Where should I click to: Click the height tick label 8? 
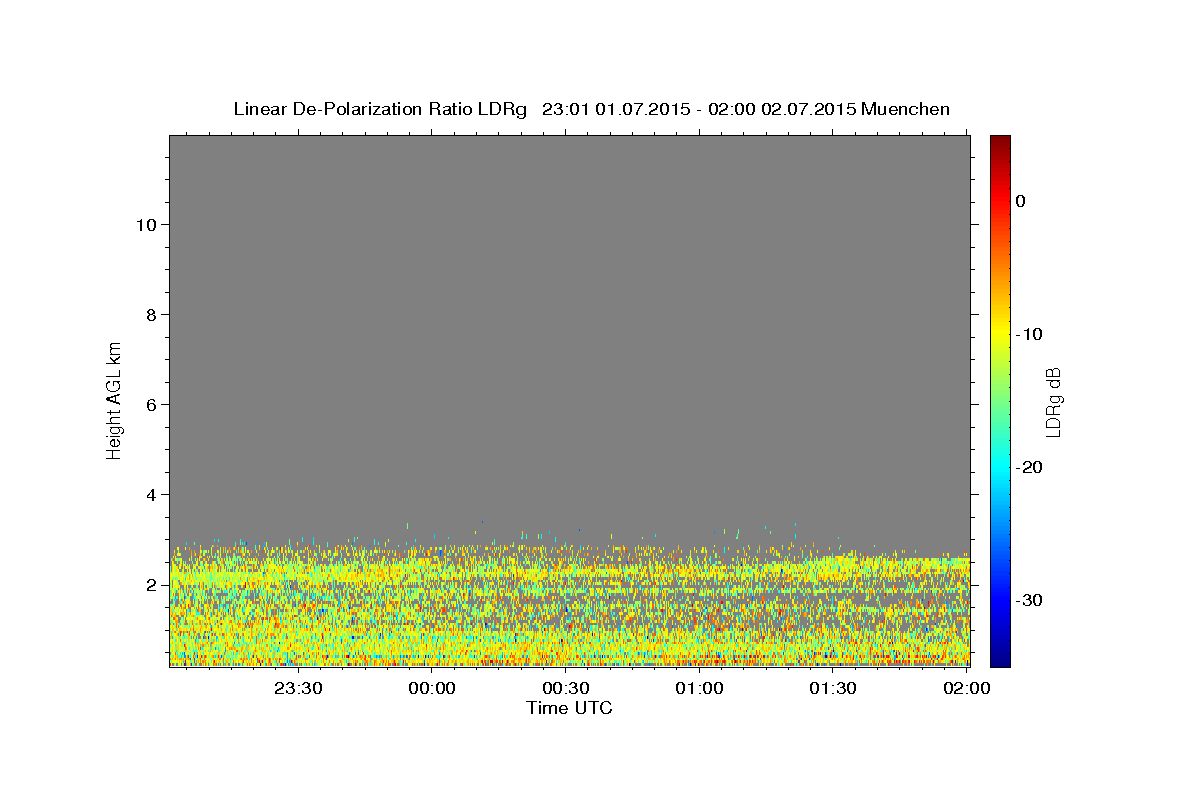click(152, 314)
